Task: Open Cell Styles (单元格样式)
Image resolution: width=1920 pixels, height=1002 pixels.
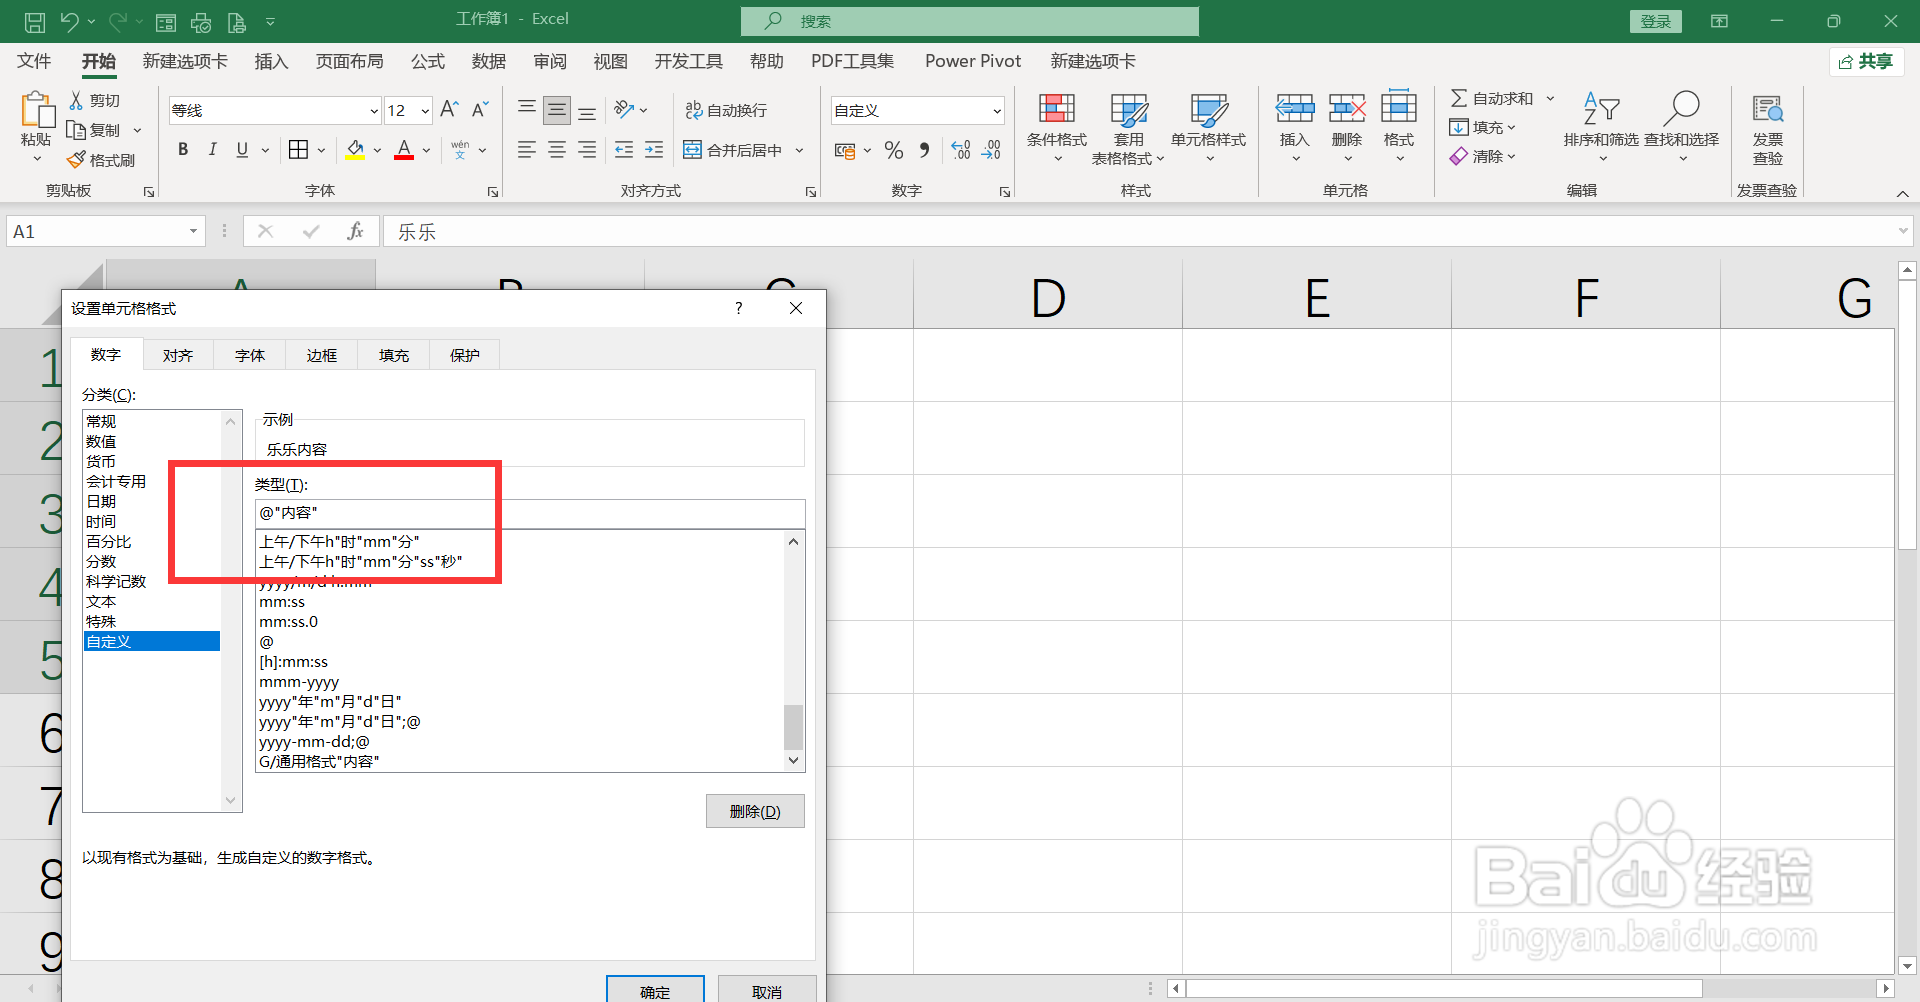Action: click(1209, 128)
